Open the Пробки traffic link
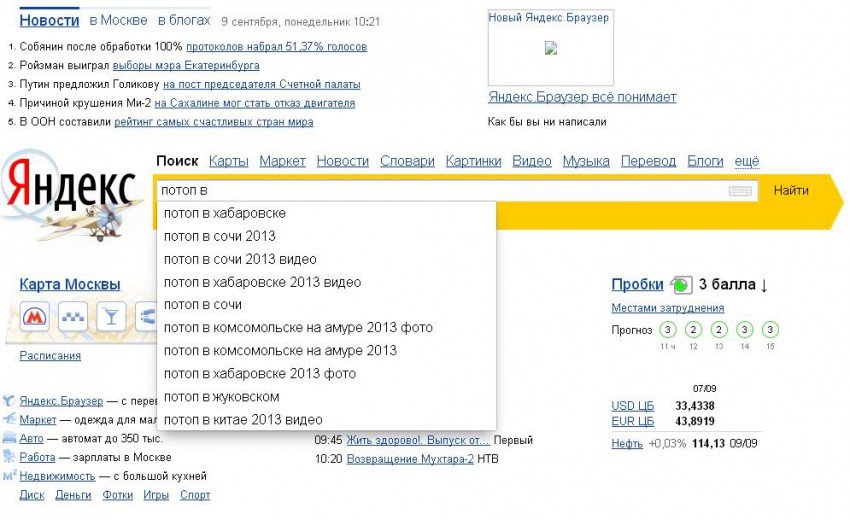This screenshot has width=850, height=520. pos(637,284)
